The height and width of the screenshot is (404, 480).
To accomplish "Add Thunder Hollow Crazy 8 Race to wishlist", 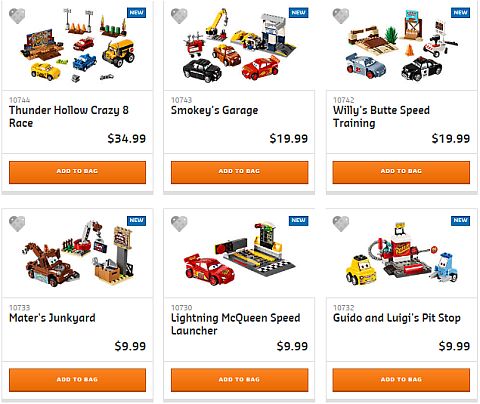I will [17, 16].
